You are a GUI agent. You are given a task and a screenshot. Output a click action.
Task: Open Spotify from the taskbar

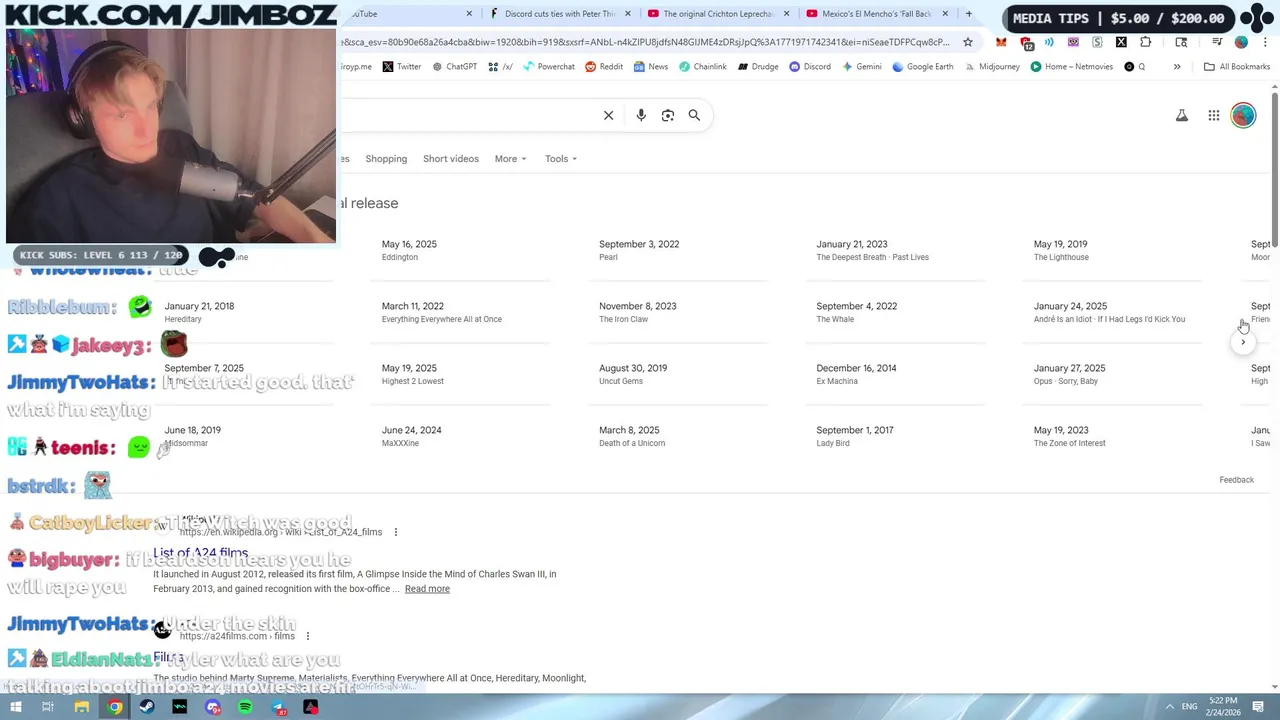pos(245,707)
